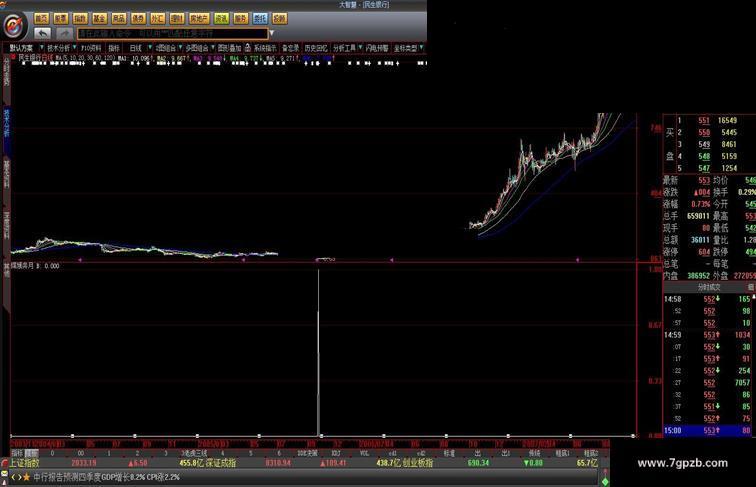This screenshot has width=756, height=487.
Task: Open the 首页 home button
Action: click(41, 18)
